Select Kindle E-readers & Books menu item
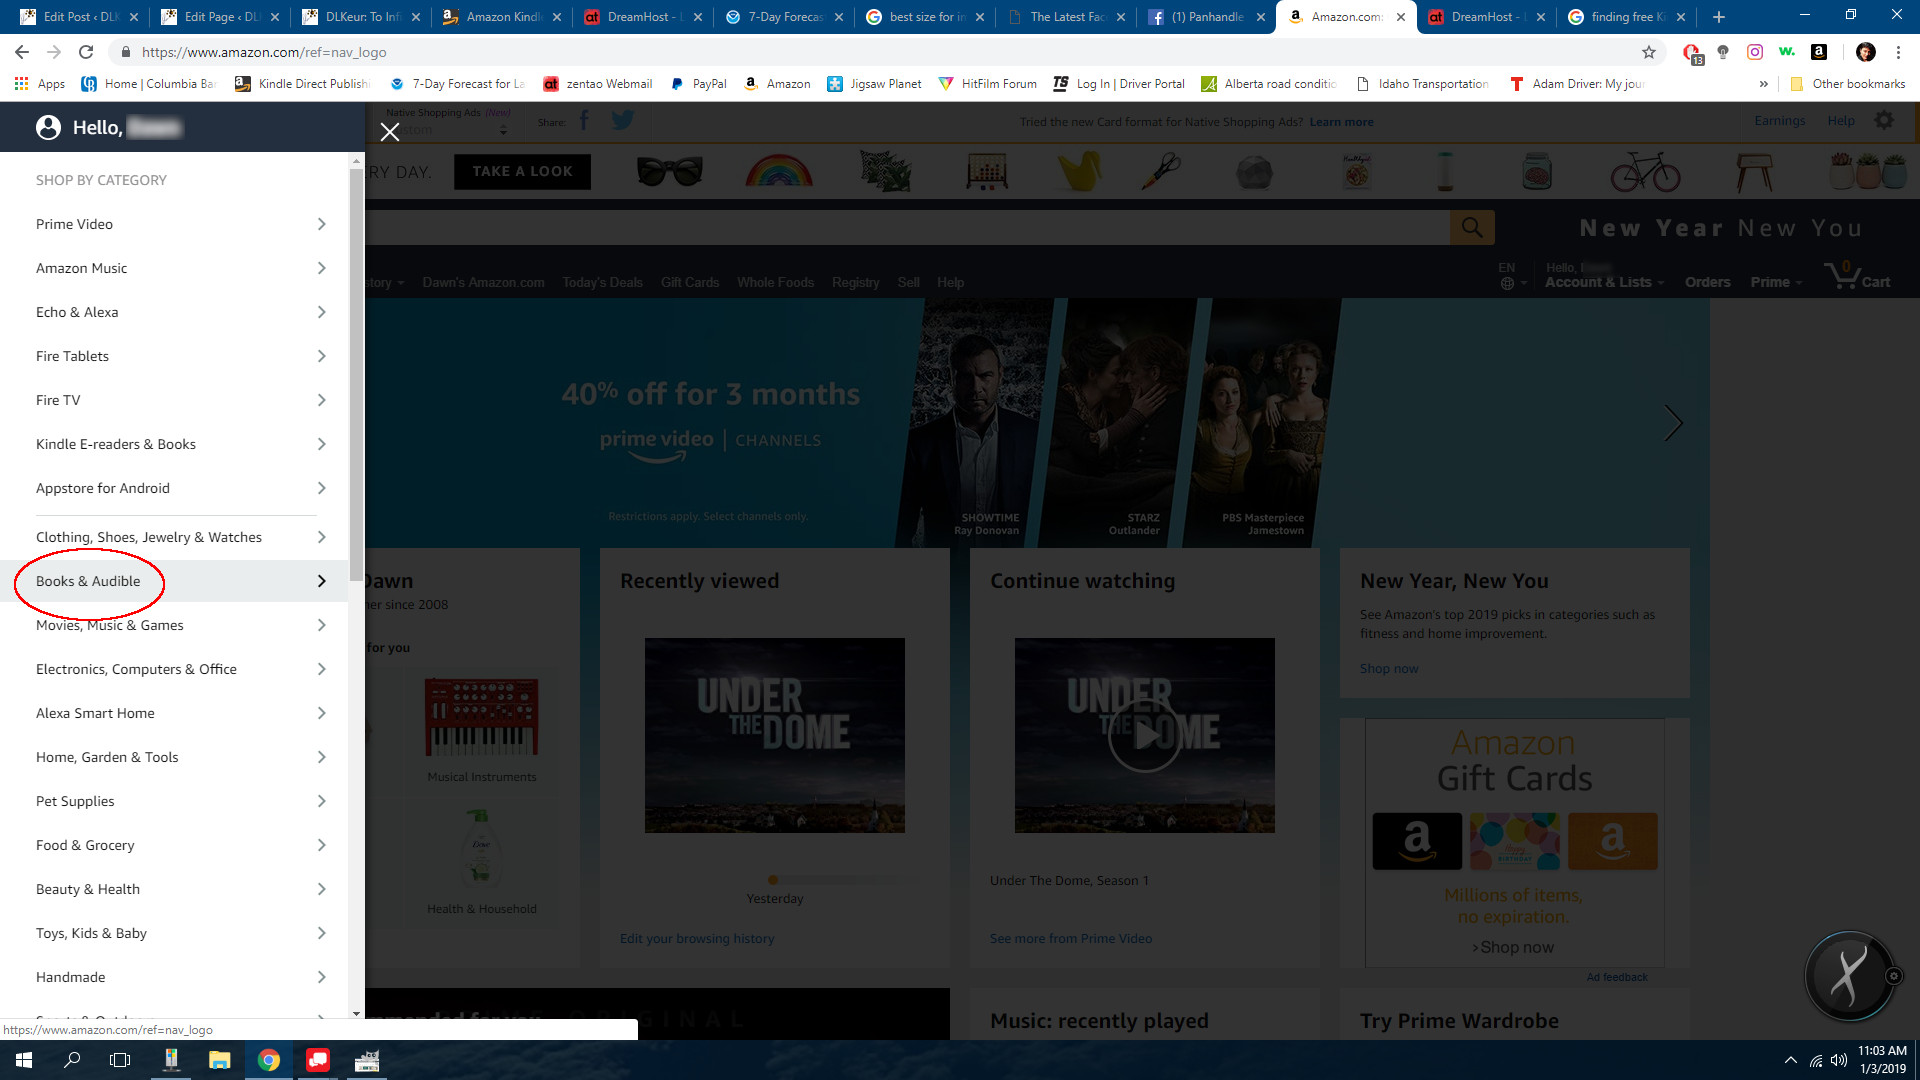The image size is (1920, 1080). click(116, 444)
